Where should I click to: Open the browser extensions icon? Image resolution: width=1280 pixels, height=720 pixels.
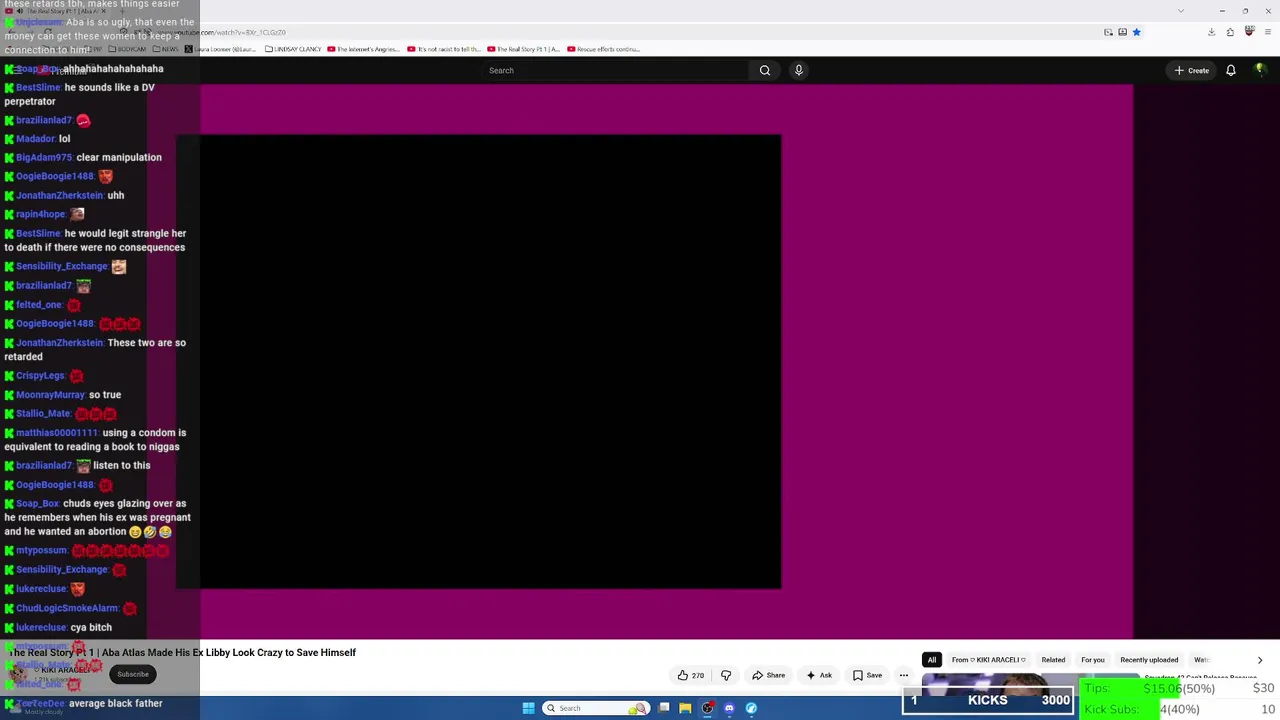coord(1230,32)
